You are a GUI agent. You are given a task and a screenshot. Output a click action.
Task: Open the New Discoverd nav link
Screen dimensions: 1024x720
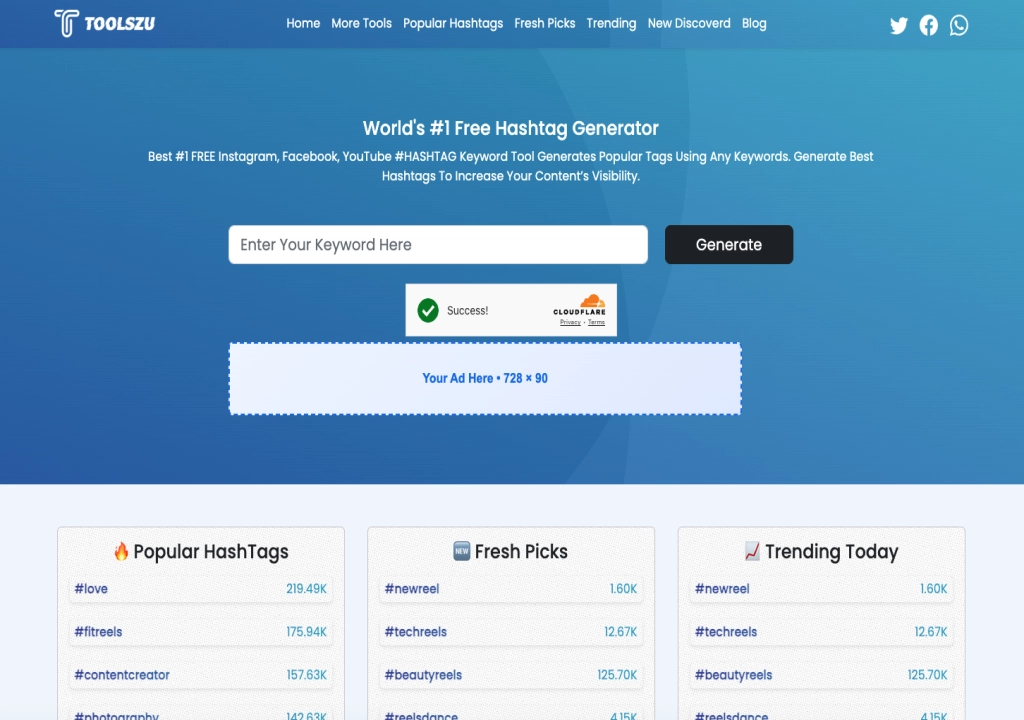689,23
